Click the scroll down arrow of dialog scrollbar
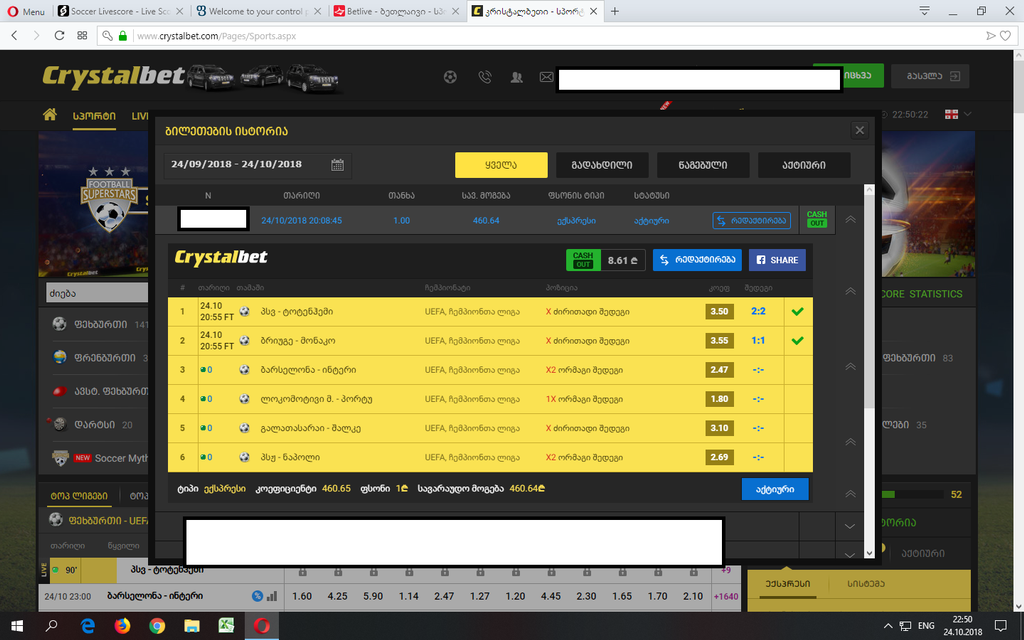 click(x=869, y=552)
